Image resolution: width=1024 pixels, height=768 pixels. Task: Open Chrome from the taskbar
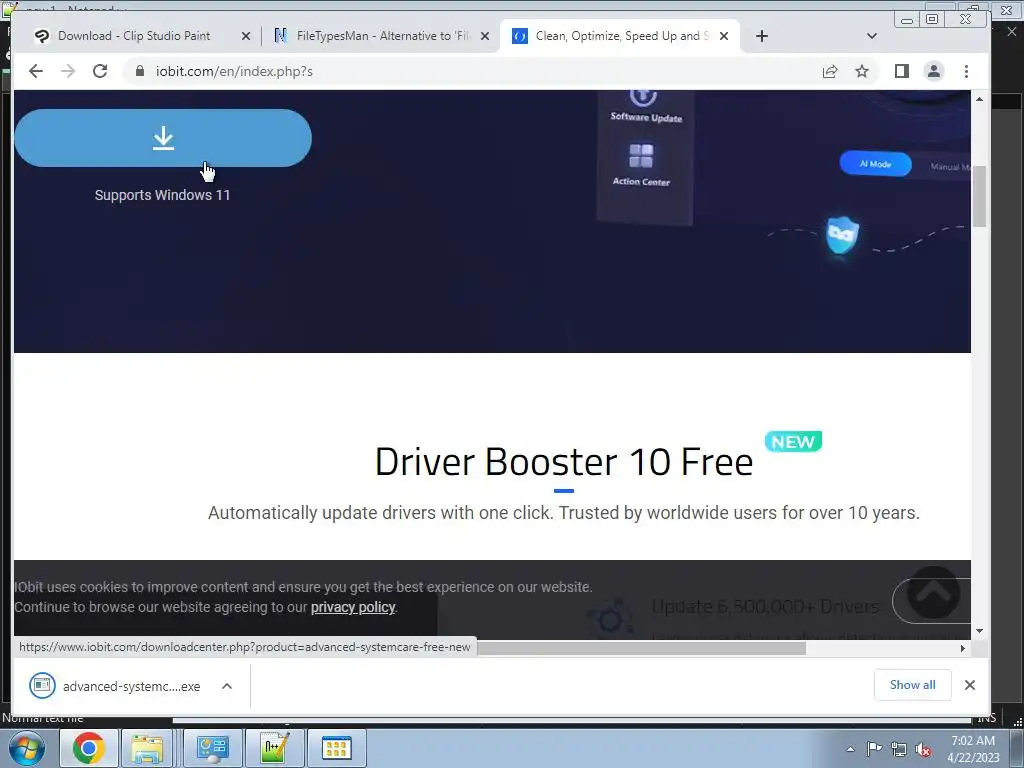[88, 748]
